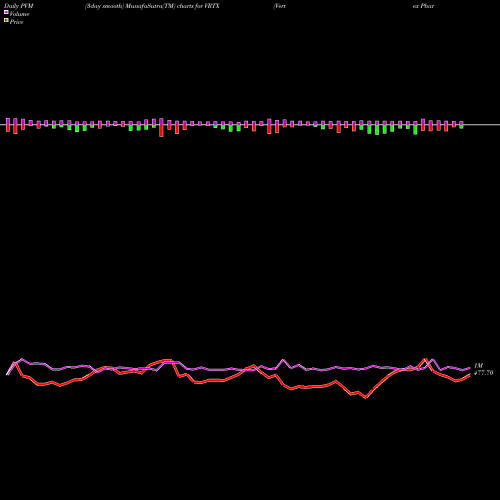Click the MunafaSutra charts for VRTX heading
This screenshot has width=500, height=500.
(152, 6)
